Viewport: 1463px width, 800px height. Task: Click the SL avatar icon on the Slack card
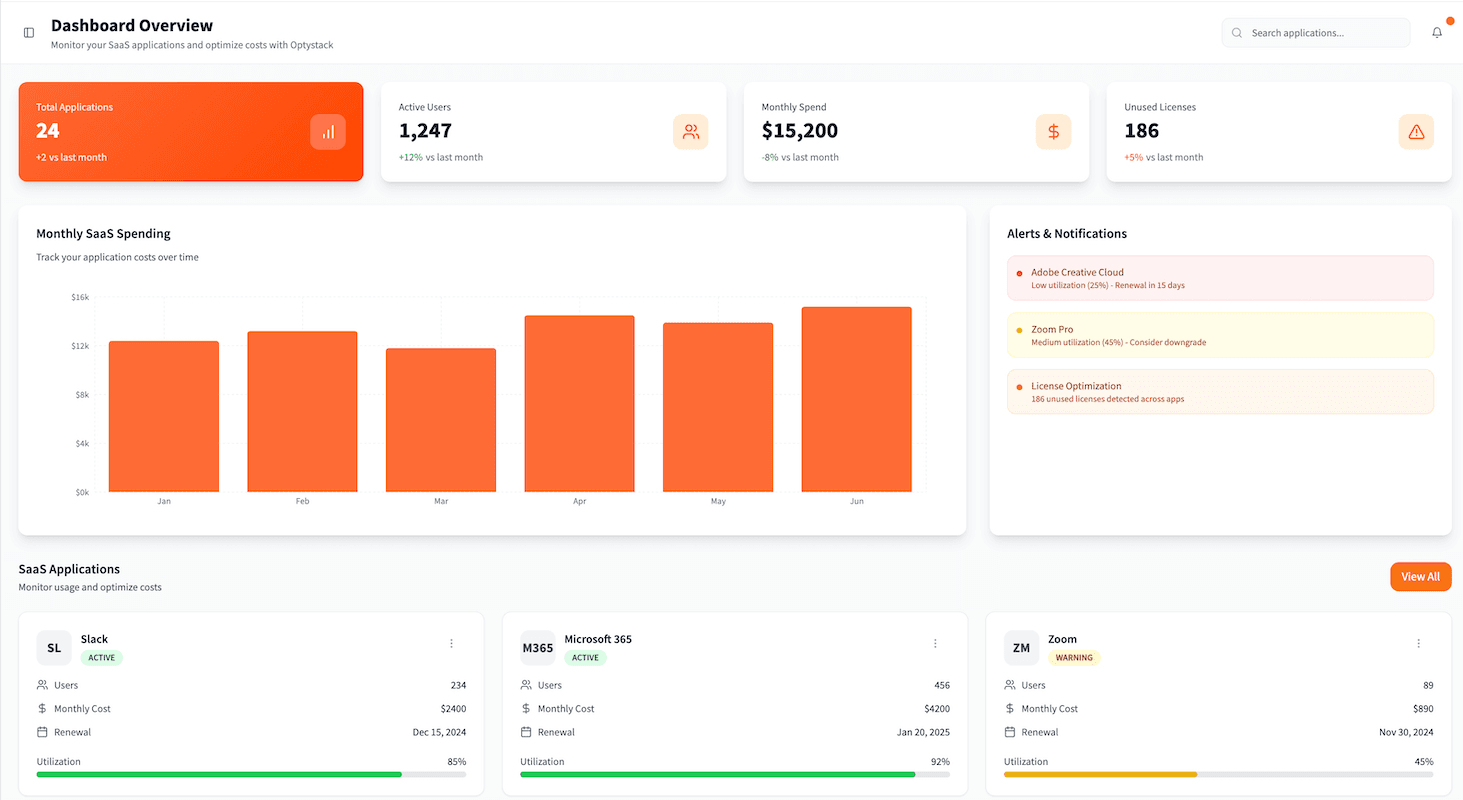tap(54, 648)
